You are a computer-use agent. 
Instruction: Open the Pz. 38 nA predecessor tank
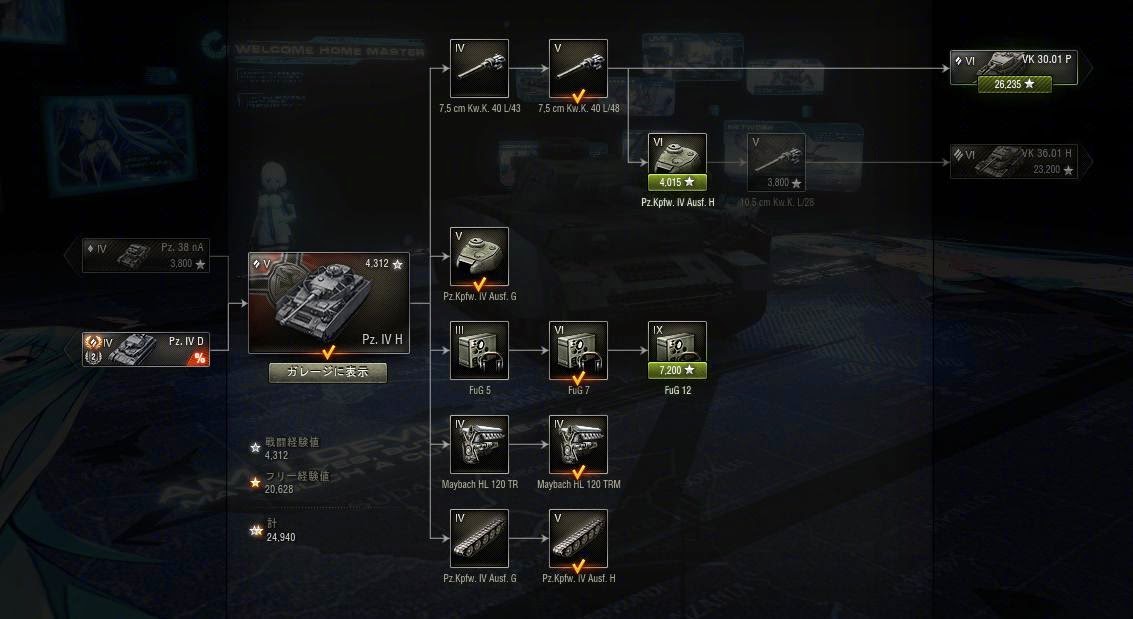click(x=146, y=256)
